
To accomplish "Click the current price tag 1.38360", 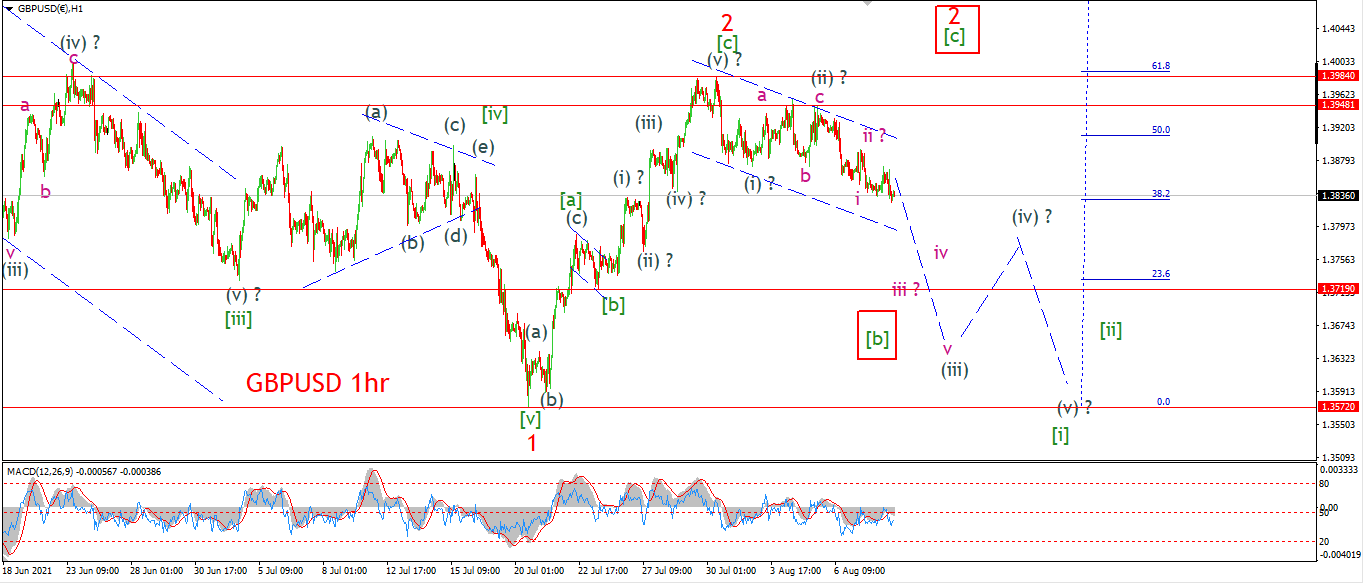I will 1340,196.
